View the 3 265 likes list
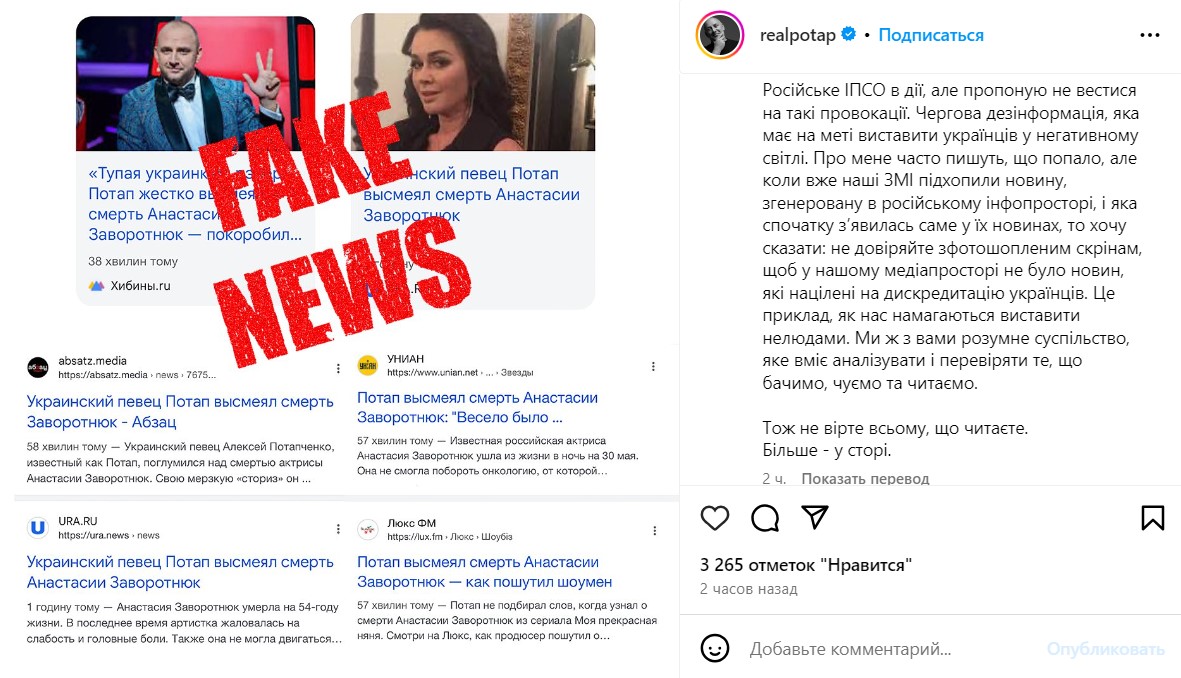The width and height of the screenshot is (1181, 678). tap(805, 564)
